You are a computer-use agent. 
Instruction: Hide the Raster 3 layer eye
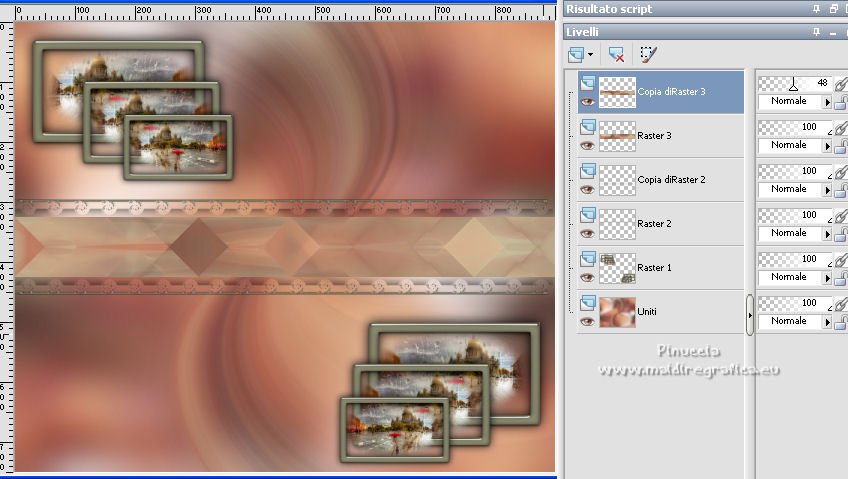[587, 145]
